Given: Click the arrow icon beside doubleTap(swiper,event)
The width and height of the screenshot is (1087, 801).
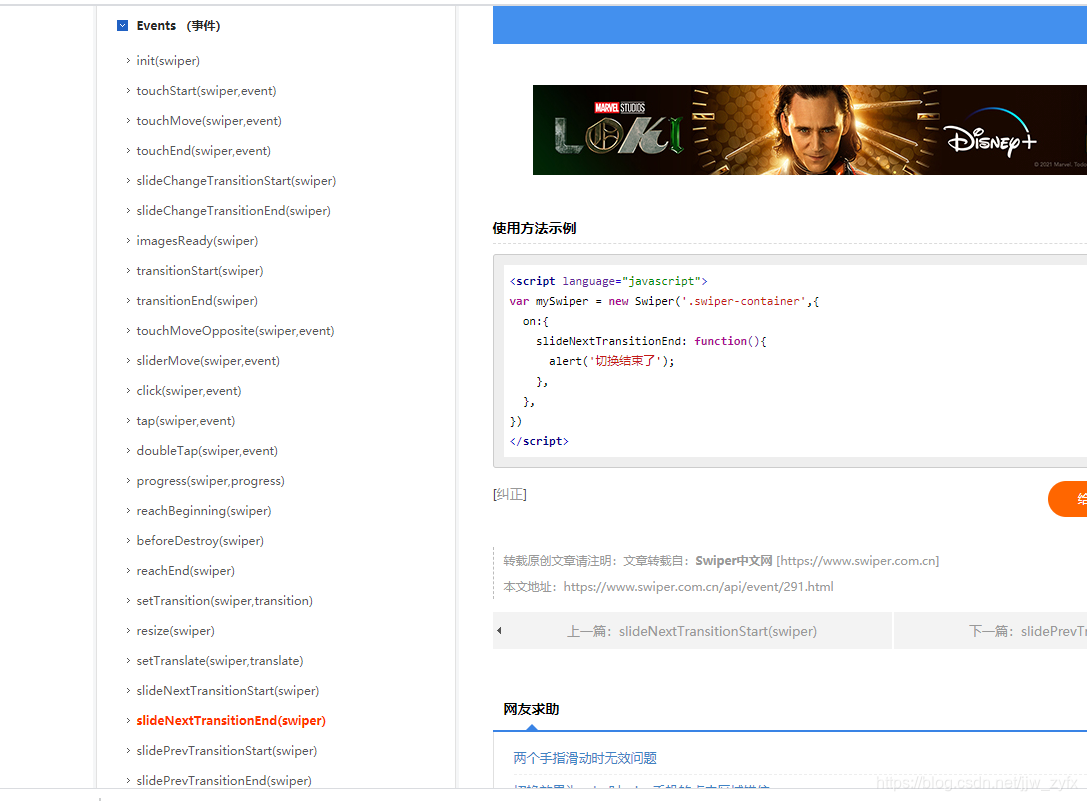Looking at the screenshot, I should 127,450.
